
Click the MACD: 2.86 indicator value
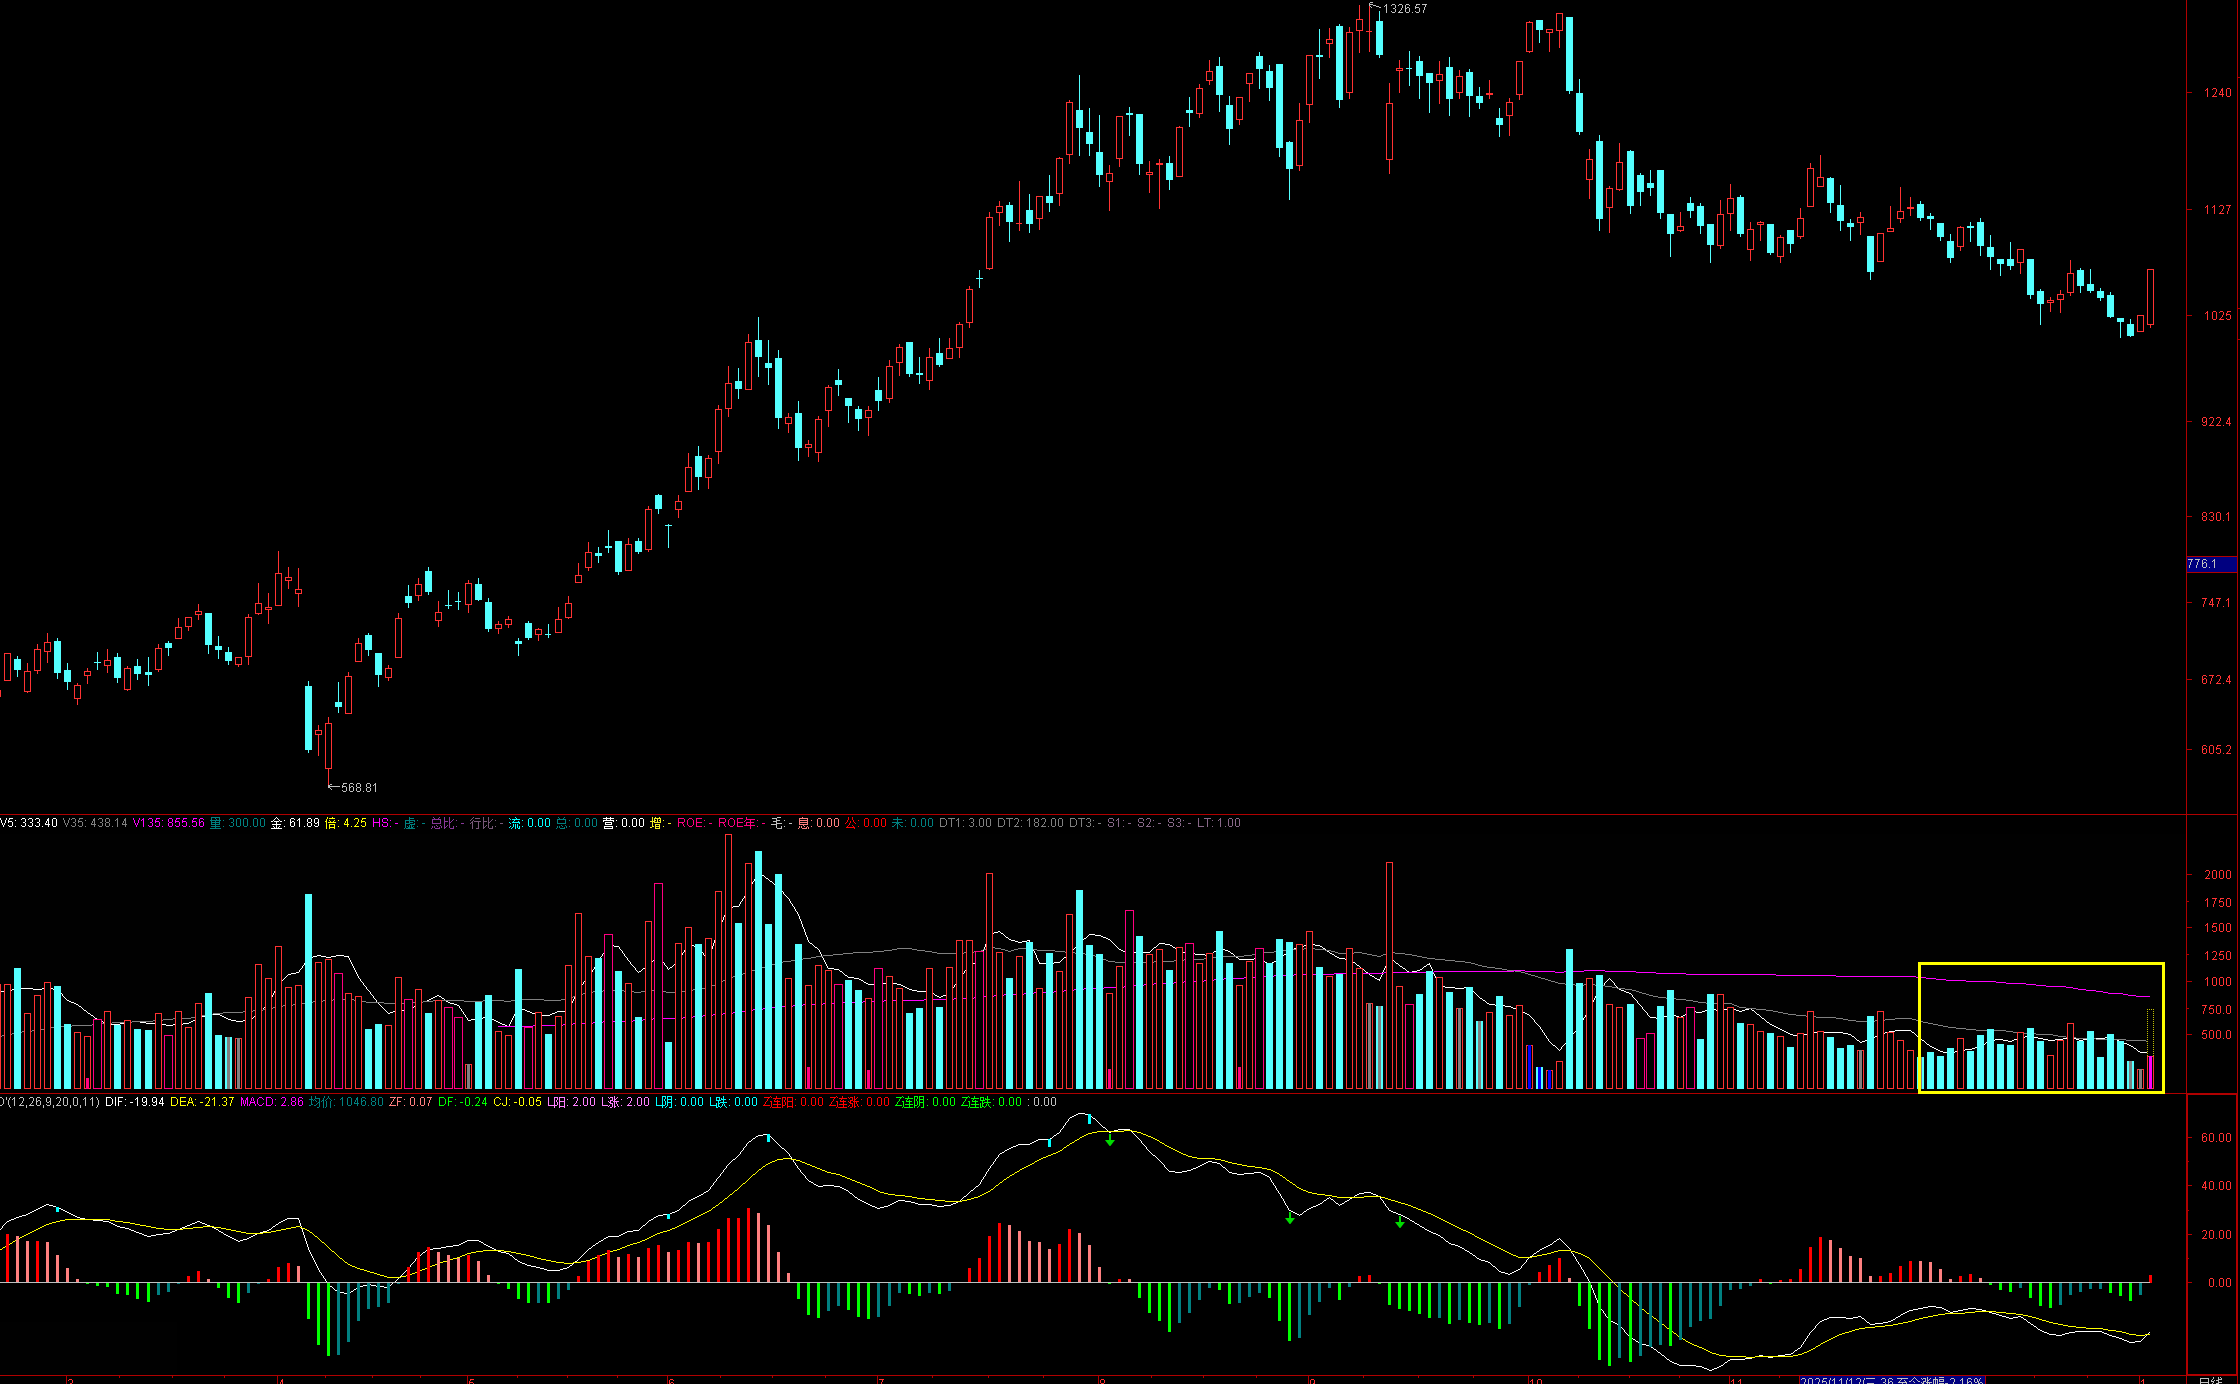tap(272, 1102)
